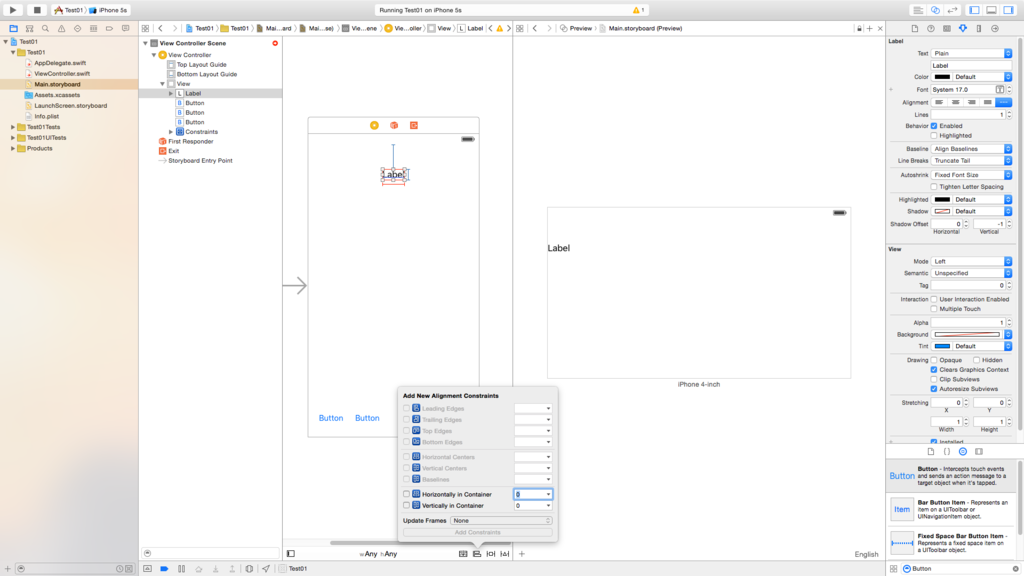This screenshot has height=576, width=1024.
Task: Open the File inspector
Action: pos(914,28)
